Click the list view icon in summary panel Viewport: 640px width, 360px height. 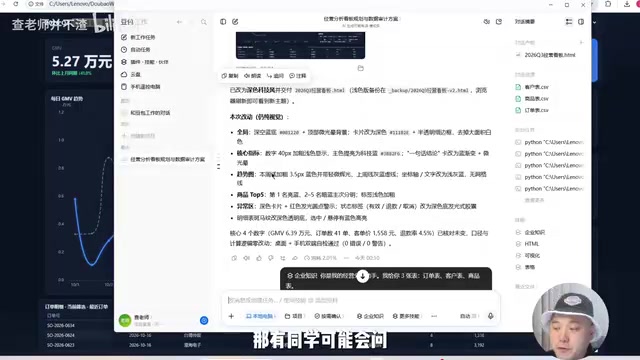tap(569, 22)
